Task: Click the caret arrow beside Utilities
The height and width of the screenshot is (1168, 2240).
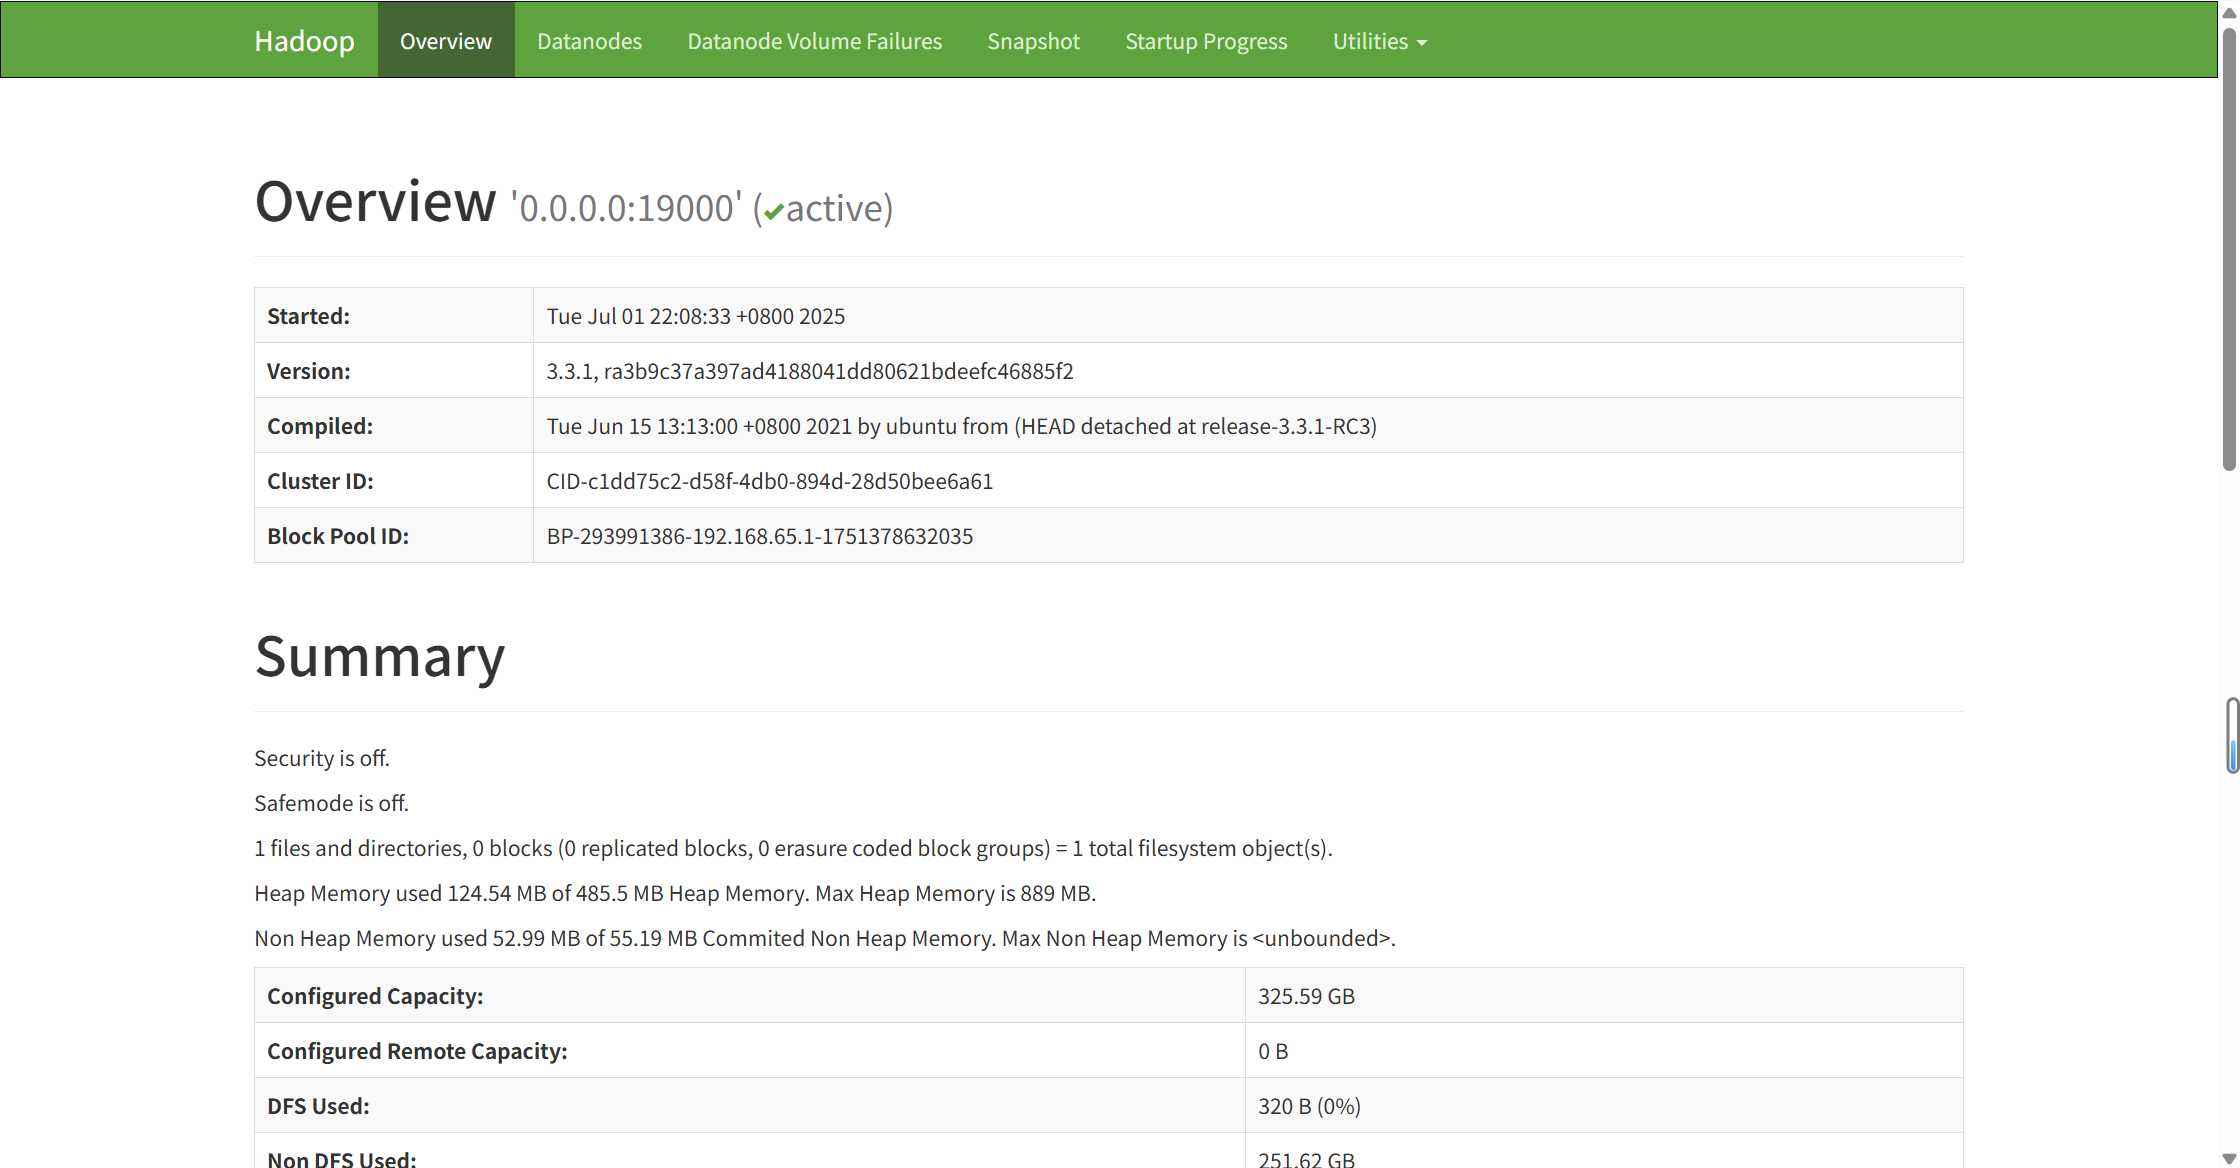Action: coord(1422,43)
